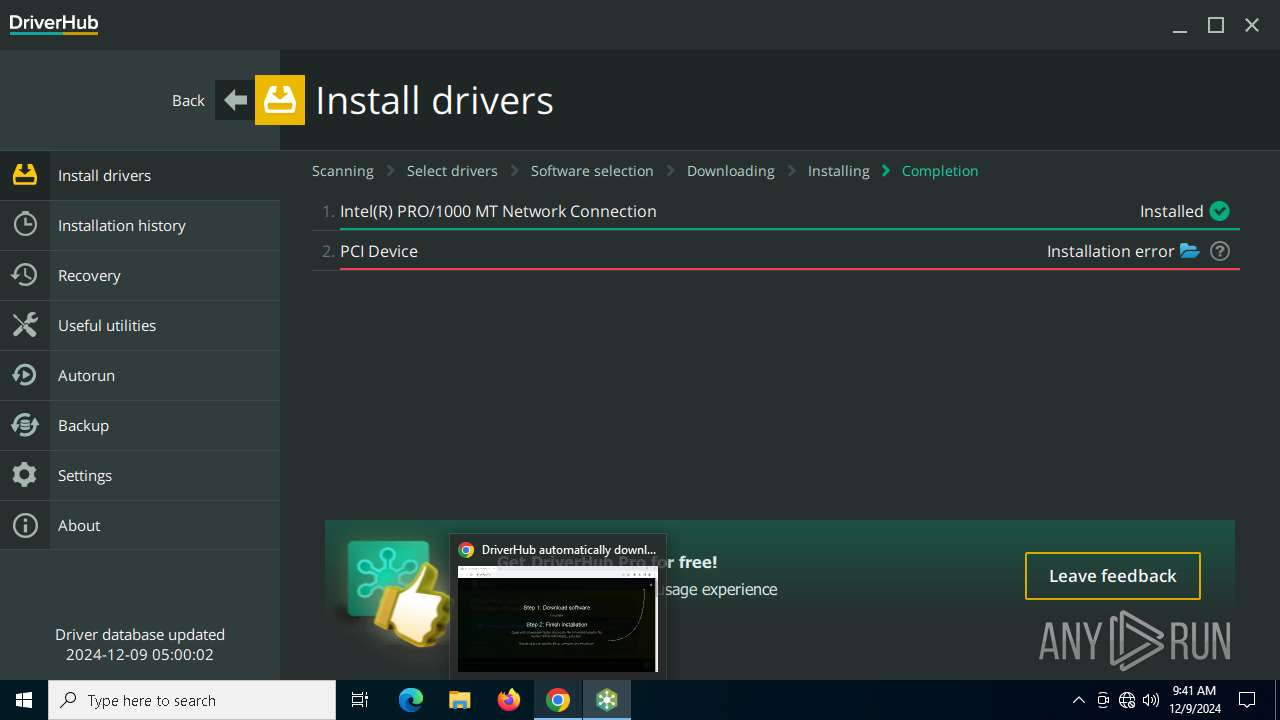This screenshot has width=1280, height=720.
Task: Open Installation history menu item
Action: (140, 225)
